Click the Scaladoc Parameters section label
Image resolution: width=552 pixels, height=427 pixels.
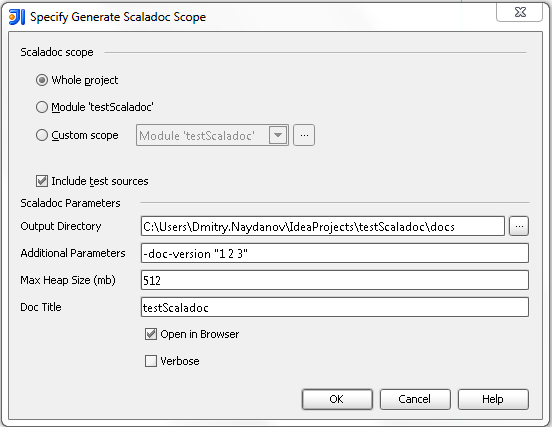[x=70, y=203]
